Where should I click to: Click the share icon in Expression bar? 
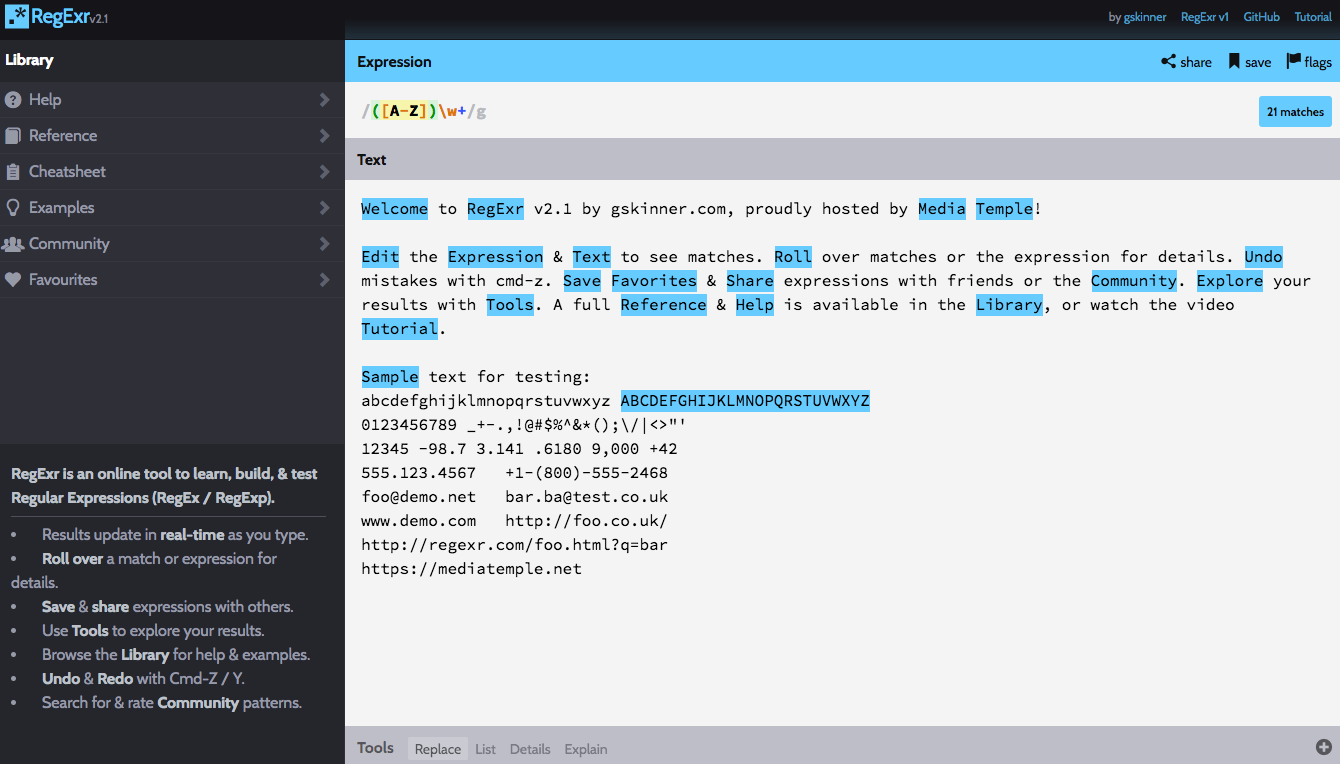[x=1168, y=62]
